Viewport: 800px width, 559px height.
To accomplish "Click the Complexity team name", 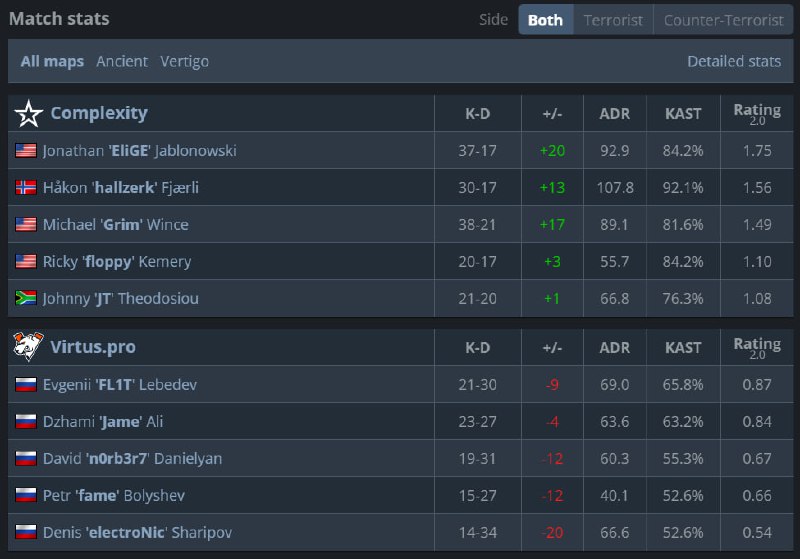I will pyautogui.click(x=98, y=113).
